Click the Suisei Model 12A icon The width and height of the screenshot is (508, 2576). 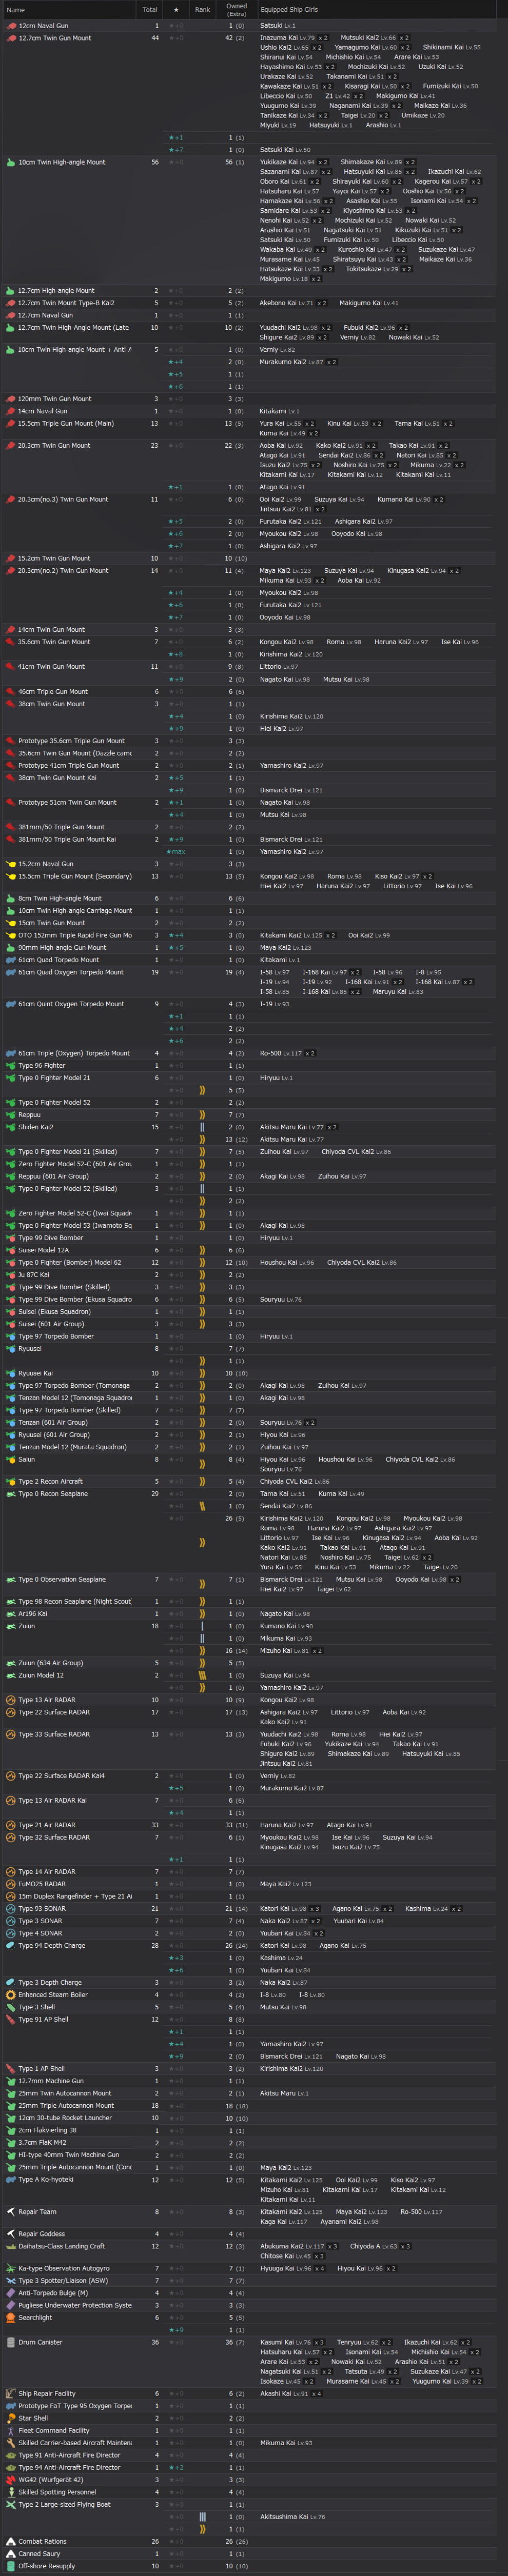coord(11,1250)
